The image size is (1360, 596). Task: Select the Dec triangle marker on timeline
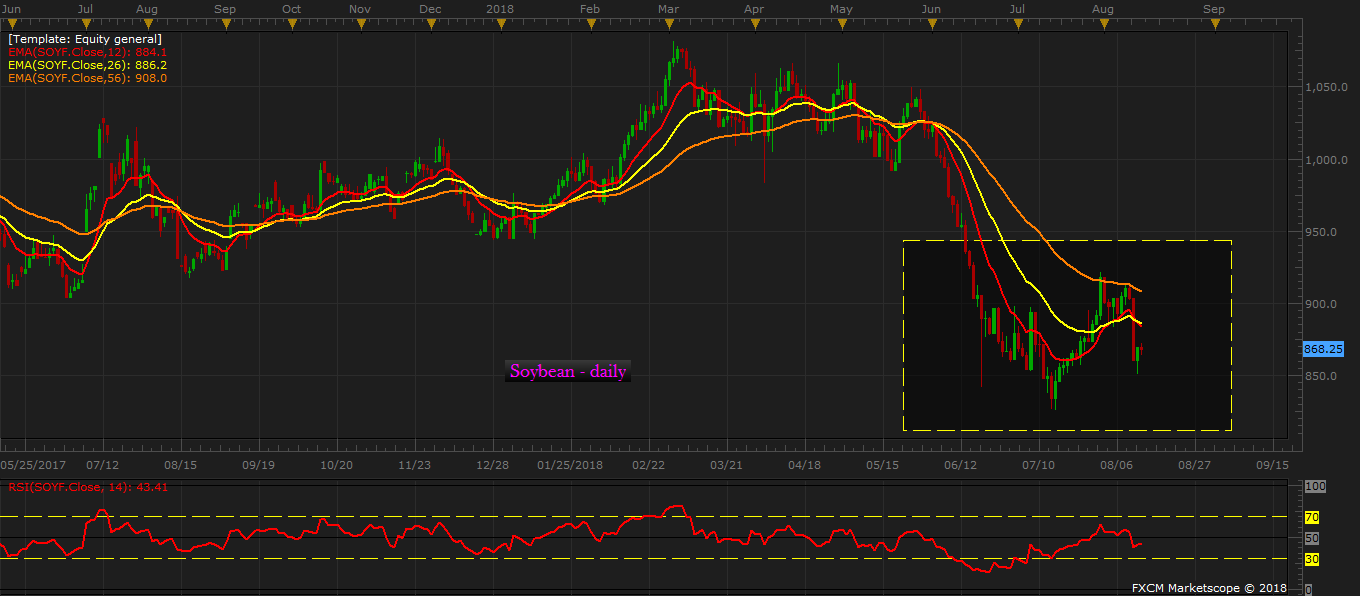431,21
